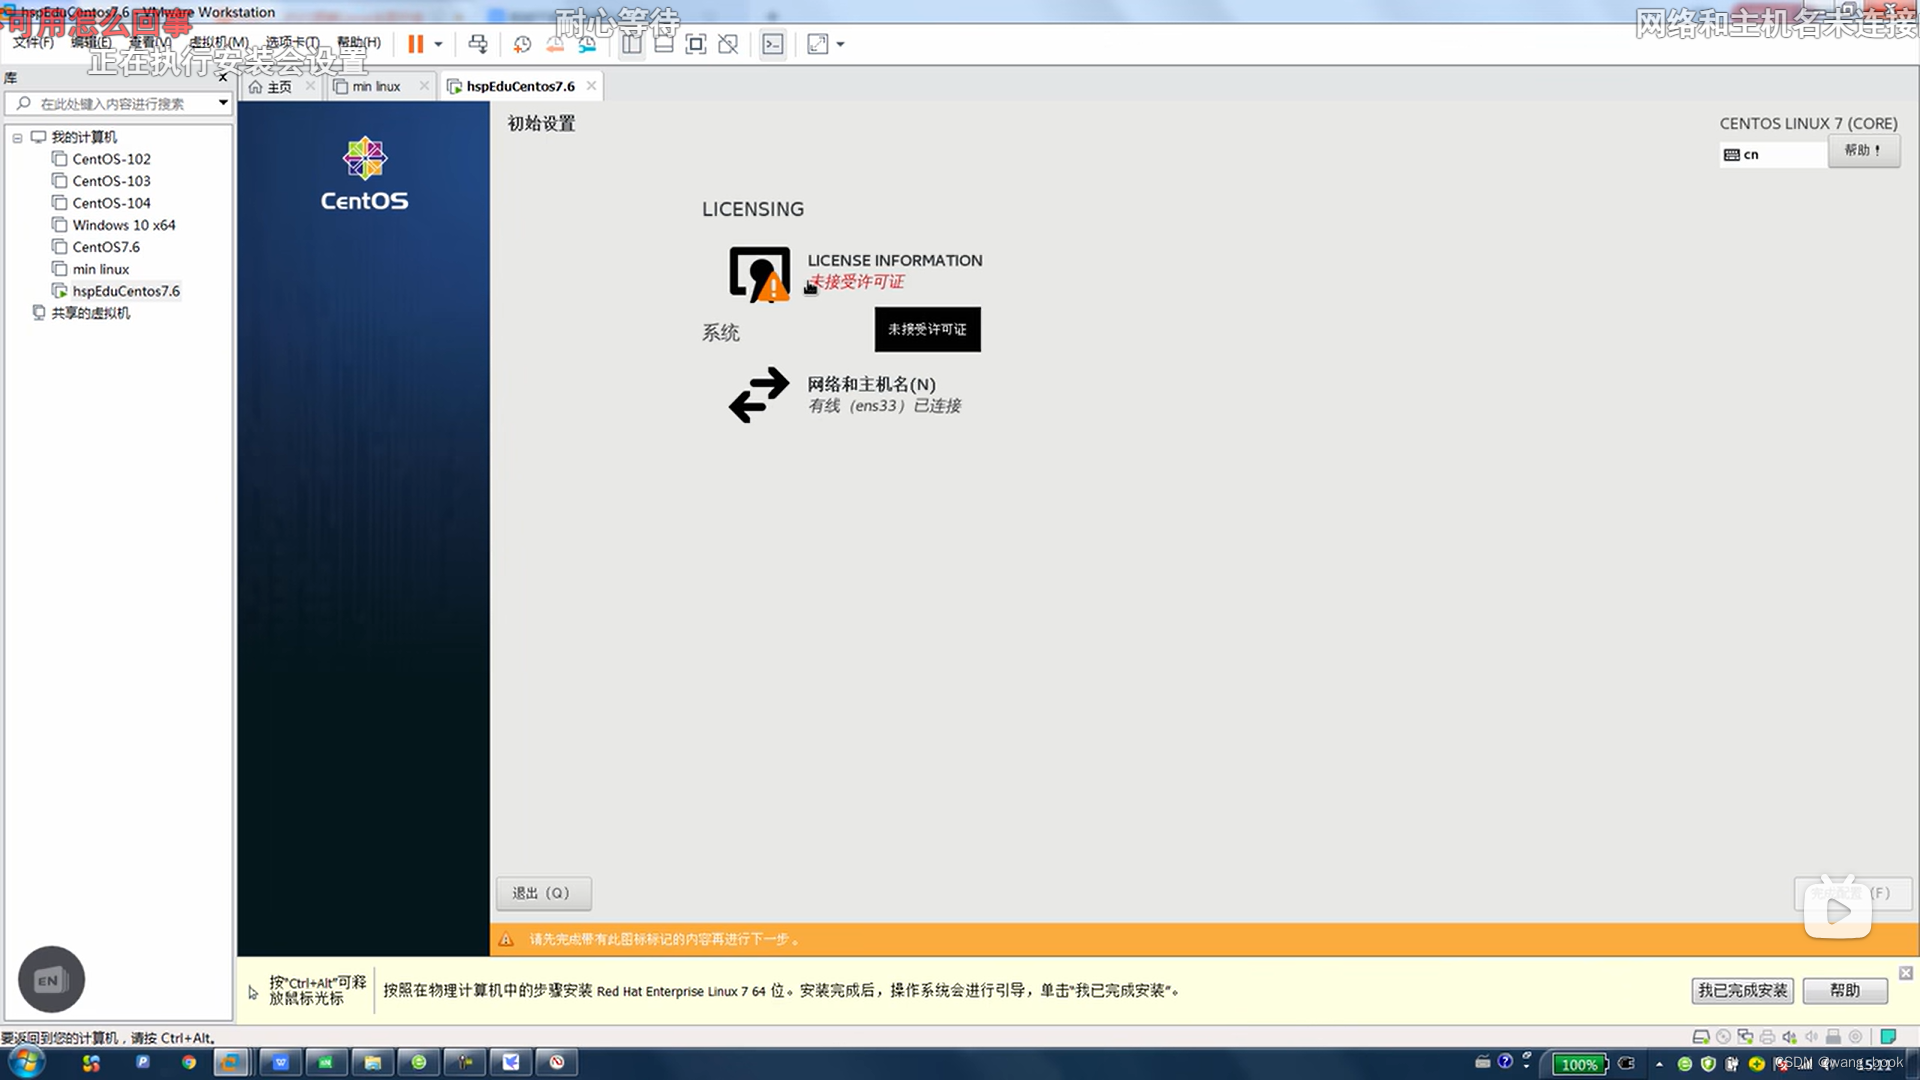Viewport: 1920px width, 1080px height.
Task: Open the 文件(F) menu
Action: click(x=33, y=42)
